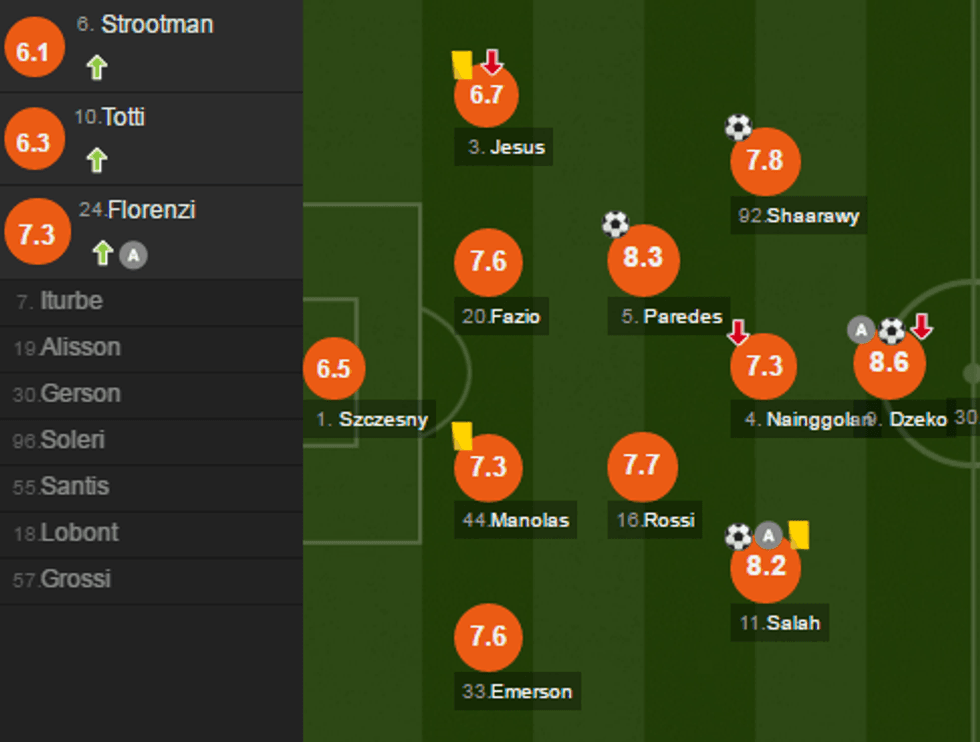
Task: Click the yellow card icon above Manolas
Action: (462, 435)
